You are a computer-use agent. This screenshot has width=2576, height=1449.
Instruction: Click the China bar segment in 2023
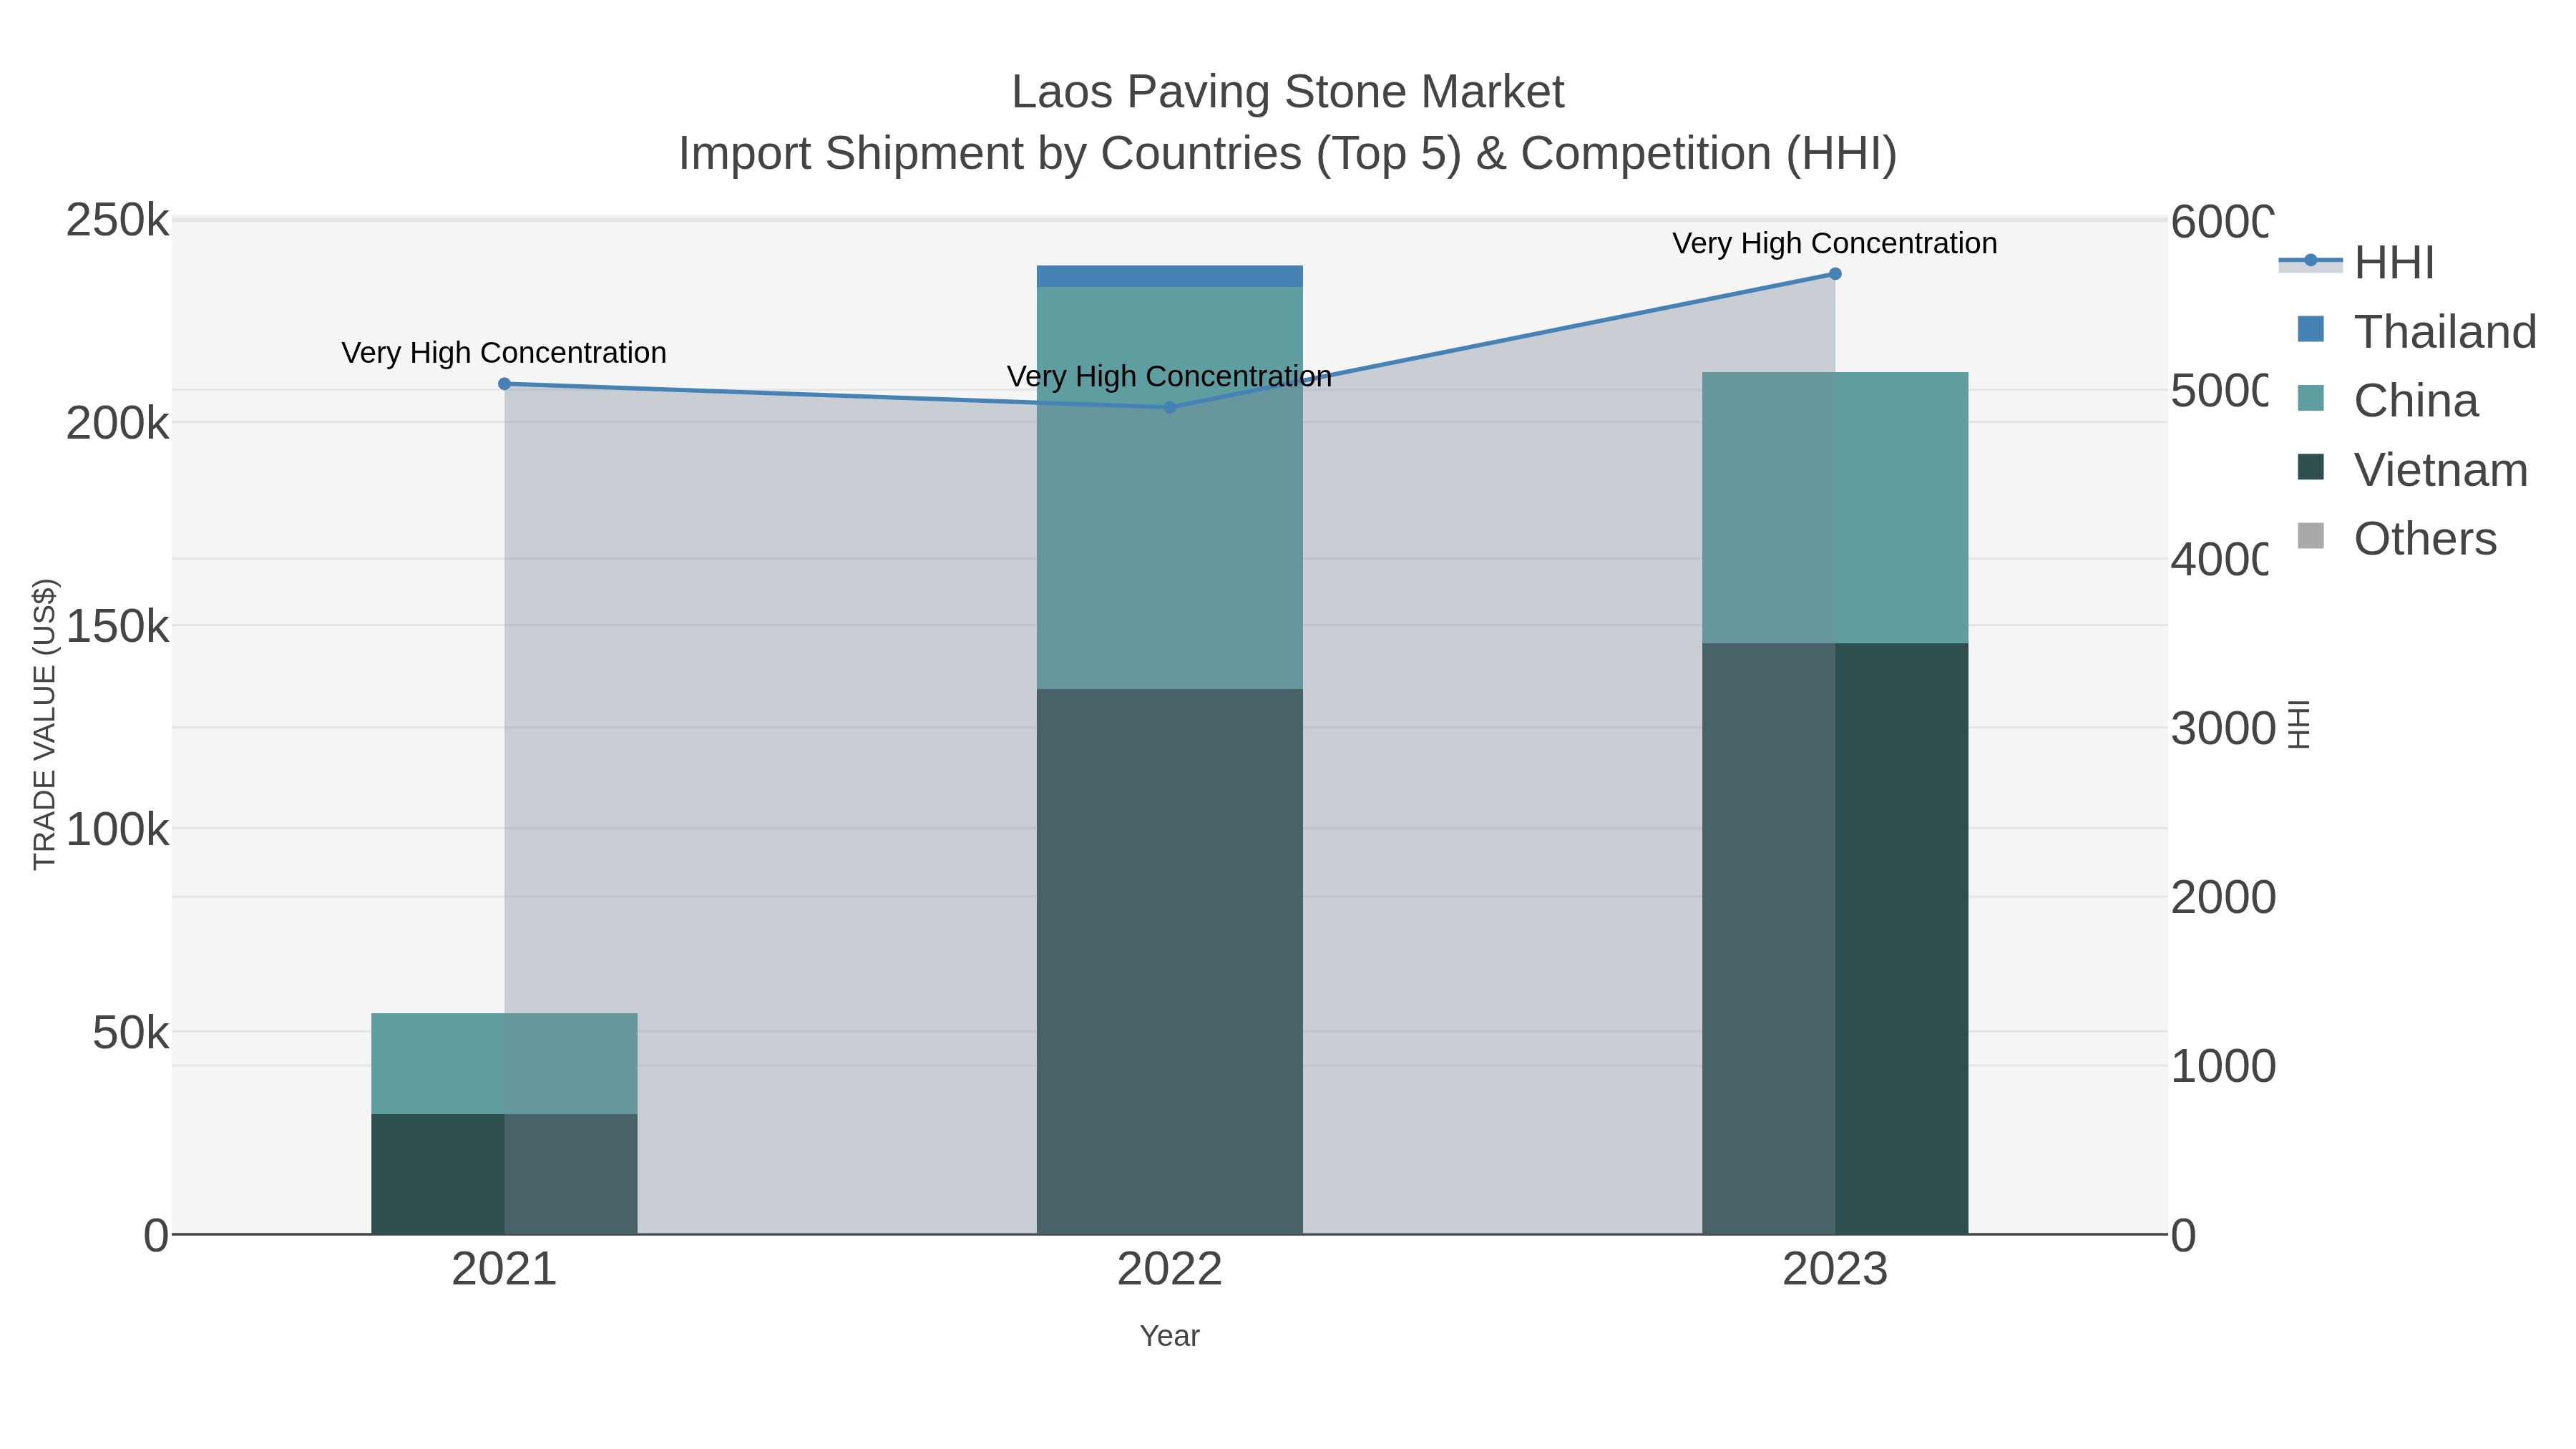(1835, 508)
